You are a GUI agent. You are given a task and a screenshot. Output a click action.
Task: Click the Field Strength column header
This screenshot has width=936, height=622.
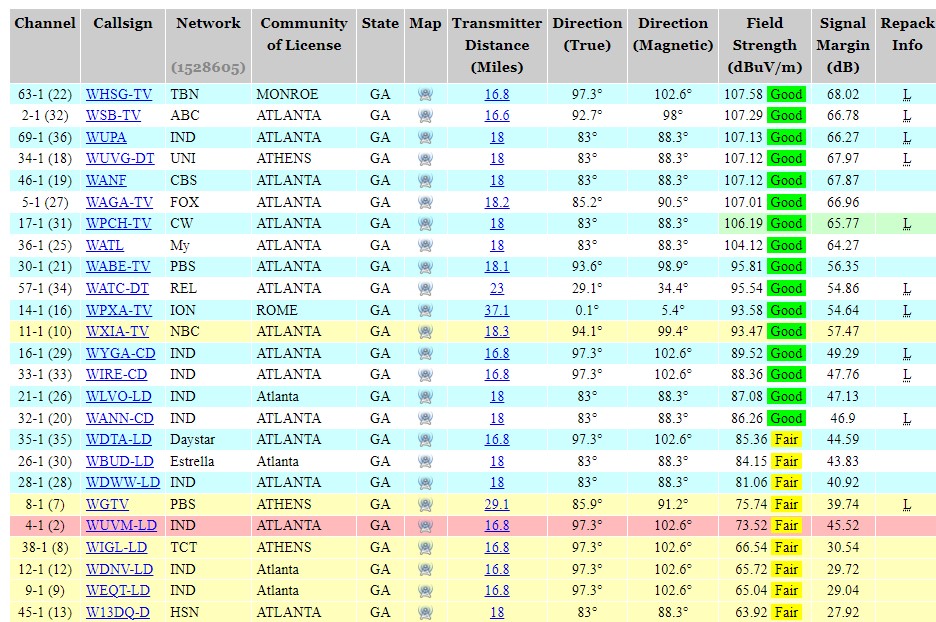point(764,45)
